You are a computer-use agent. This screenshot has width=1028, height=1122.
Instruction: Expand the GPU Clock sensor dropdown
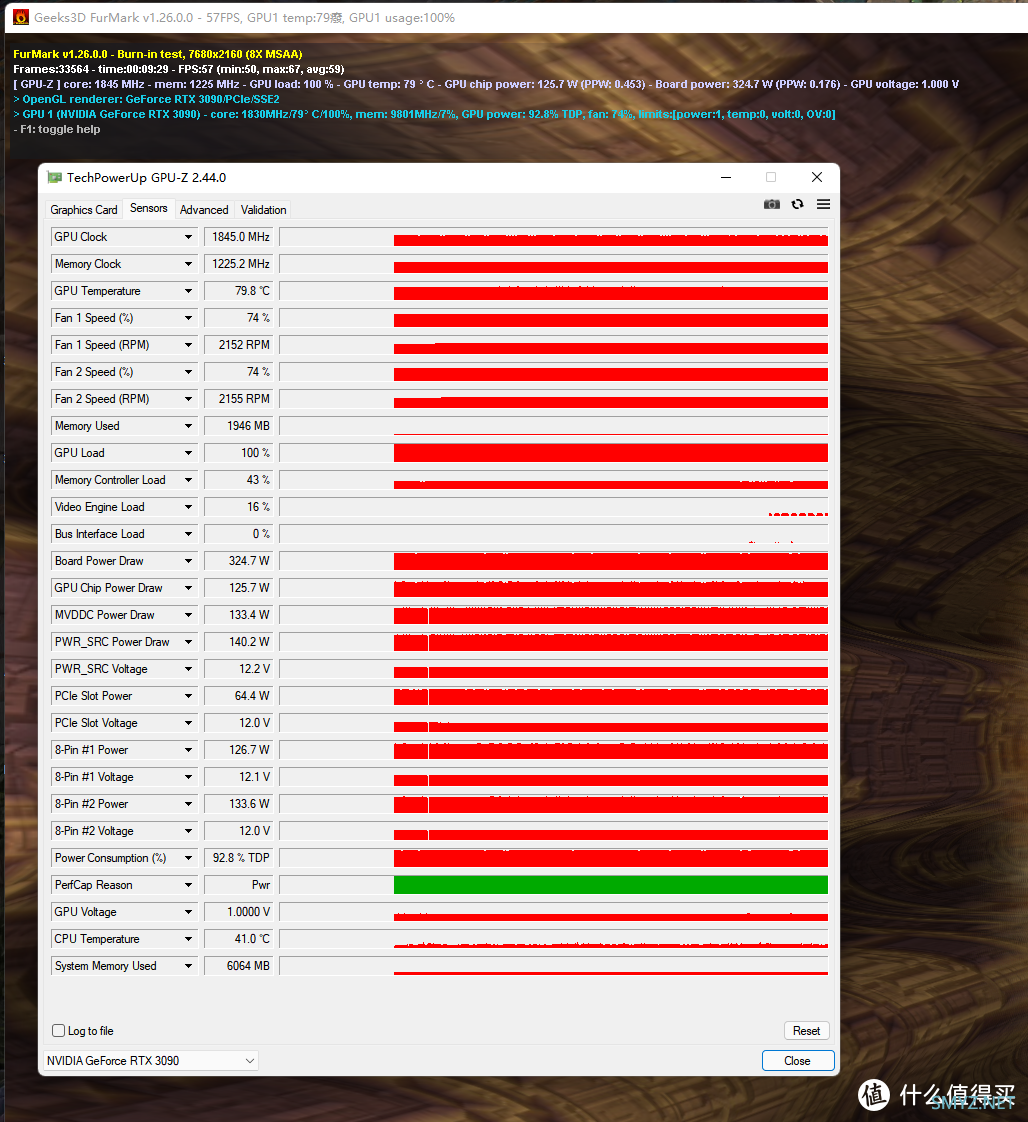(x=188, y=237)
